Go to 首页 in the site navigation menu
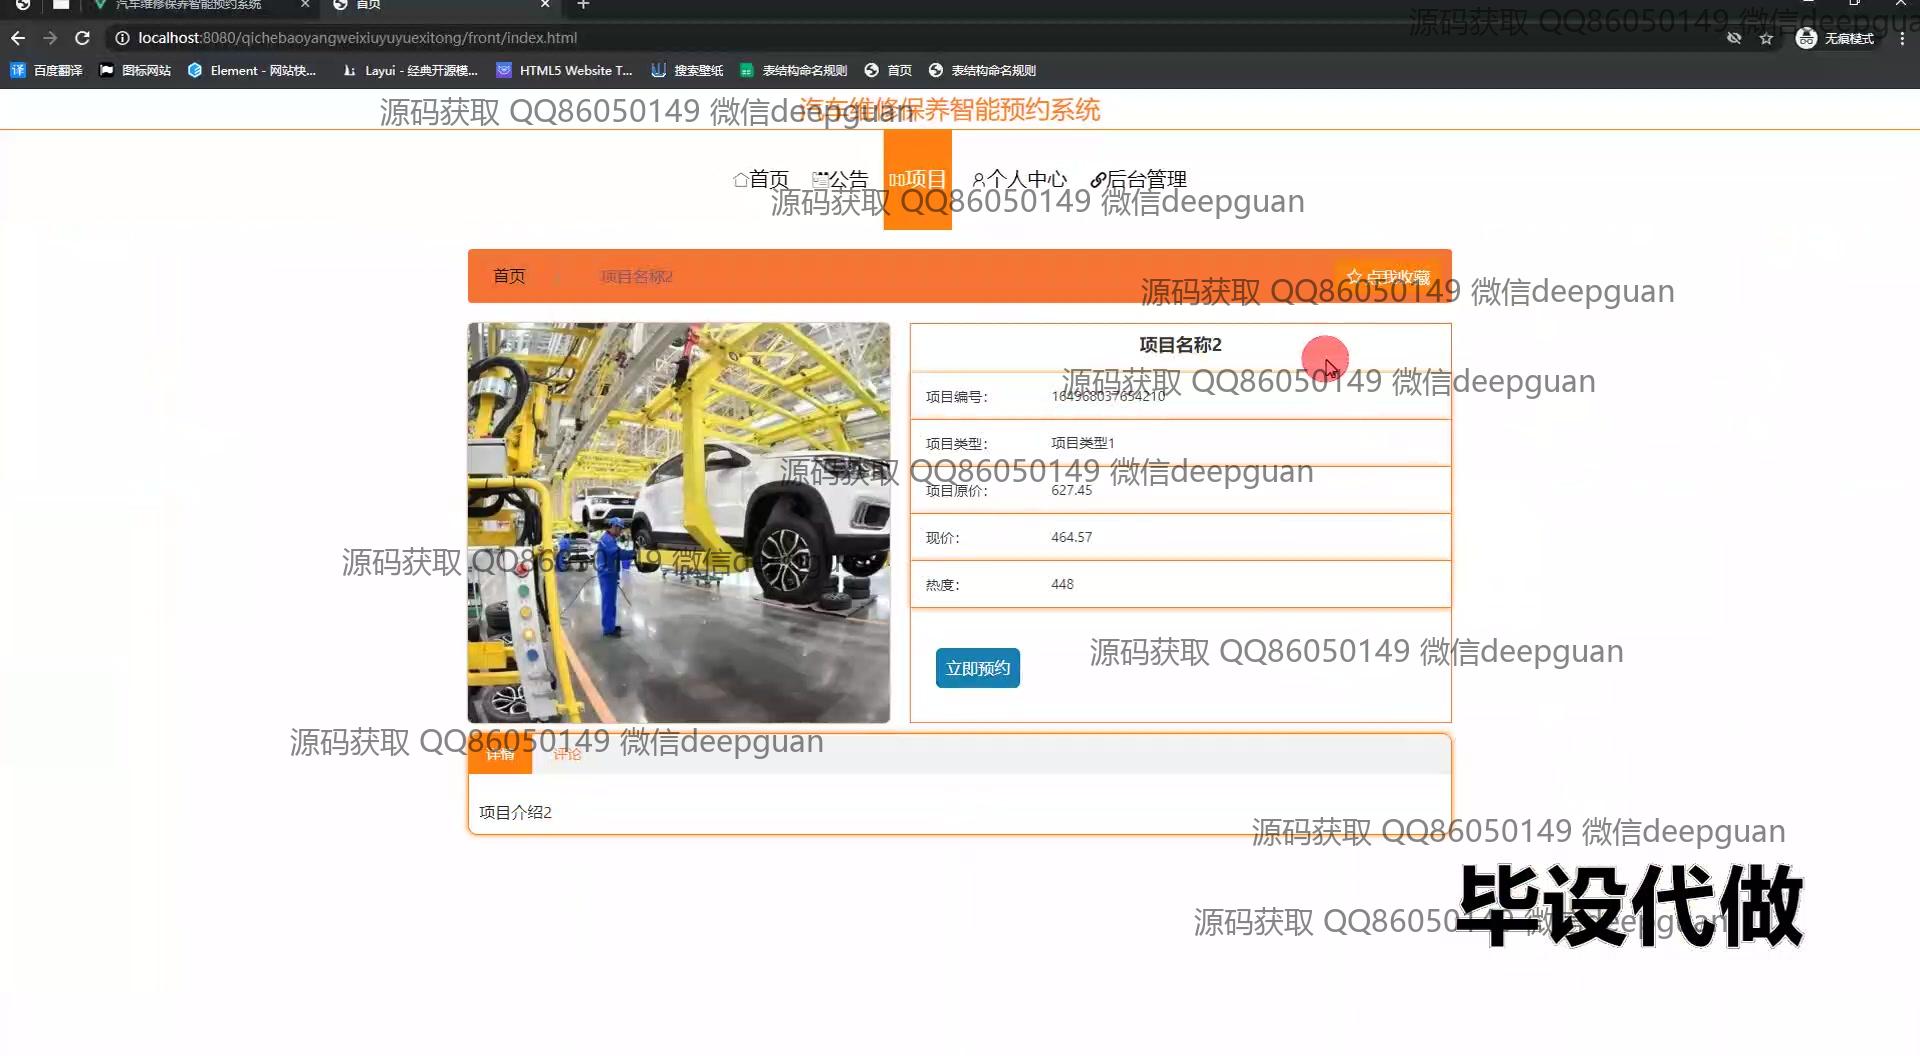The width and height of the screenshot is (1920, 1056). coord(761,180)
